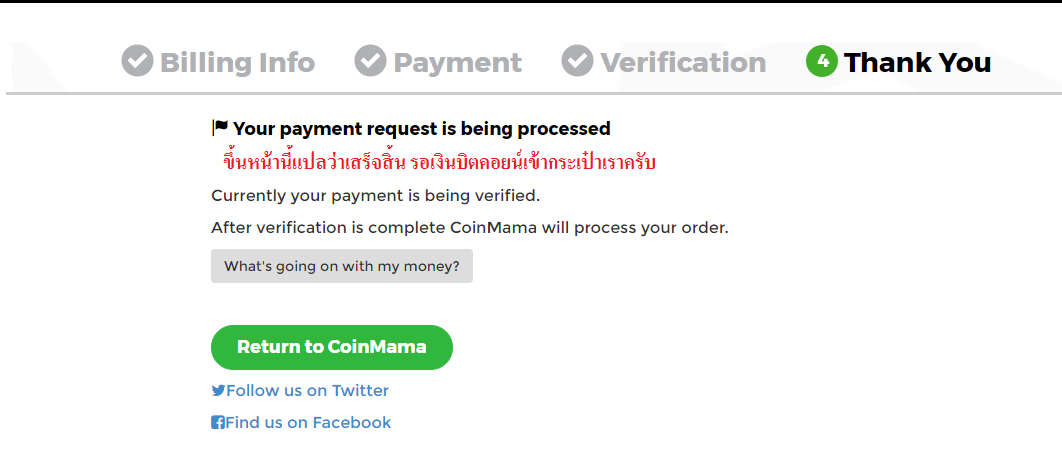Screen dimensions: 1062x468
Task: Select the Verification step label
Action: [x=683, y=62]
